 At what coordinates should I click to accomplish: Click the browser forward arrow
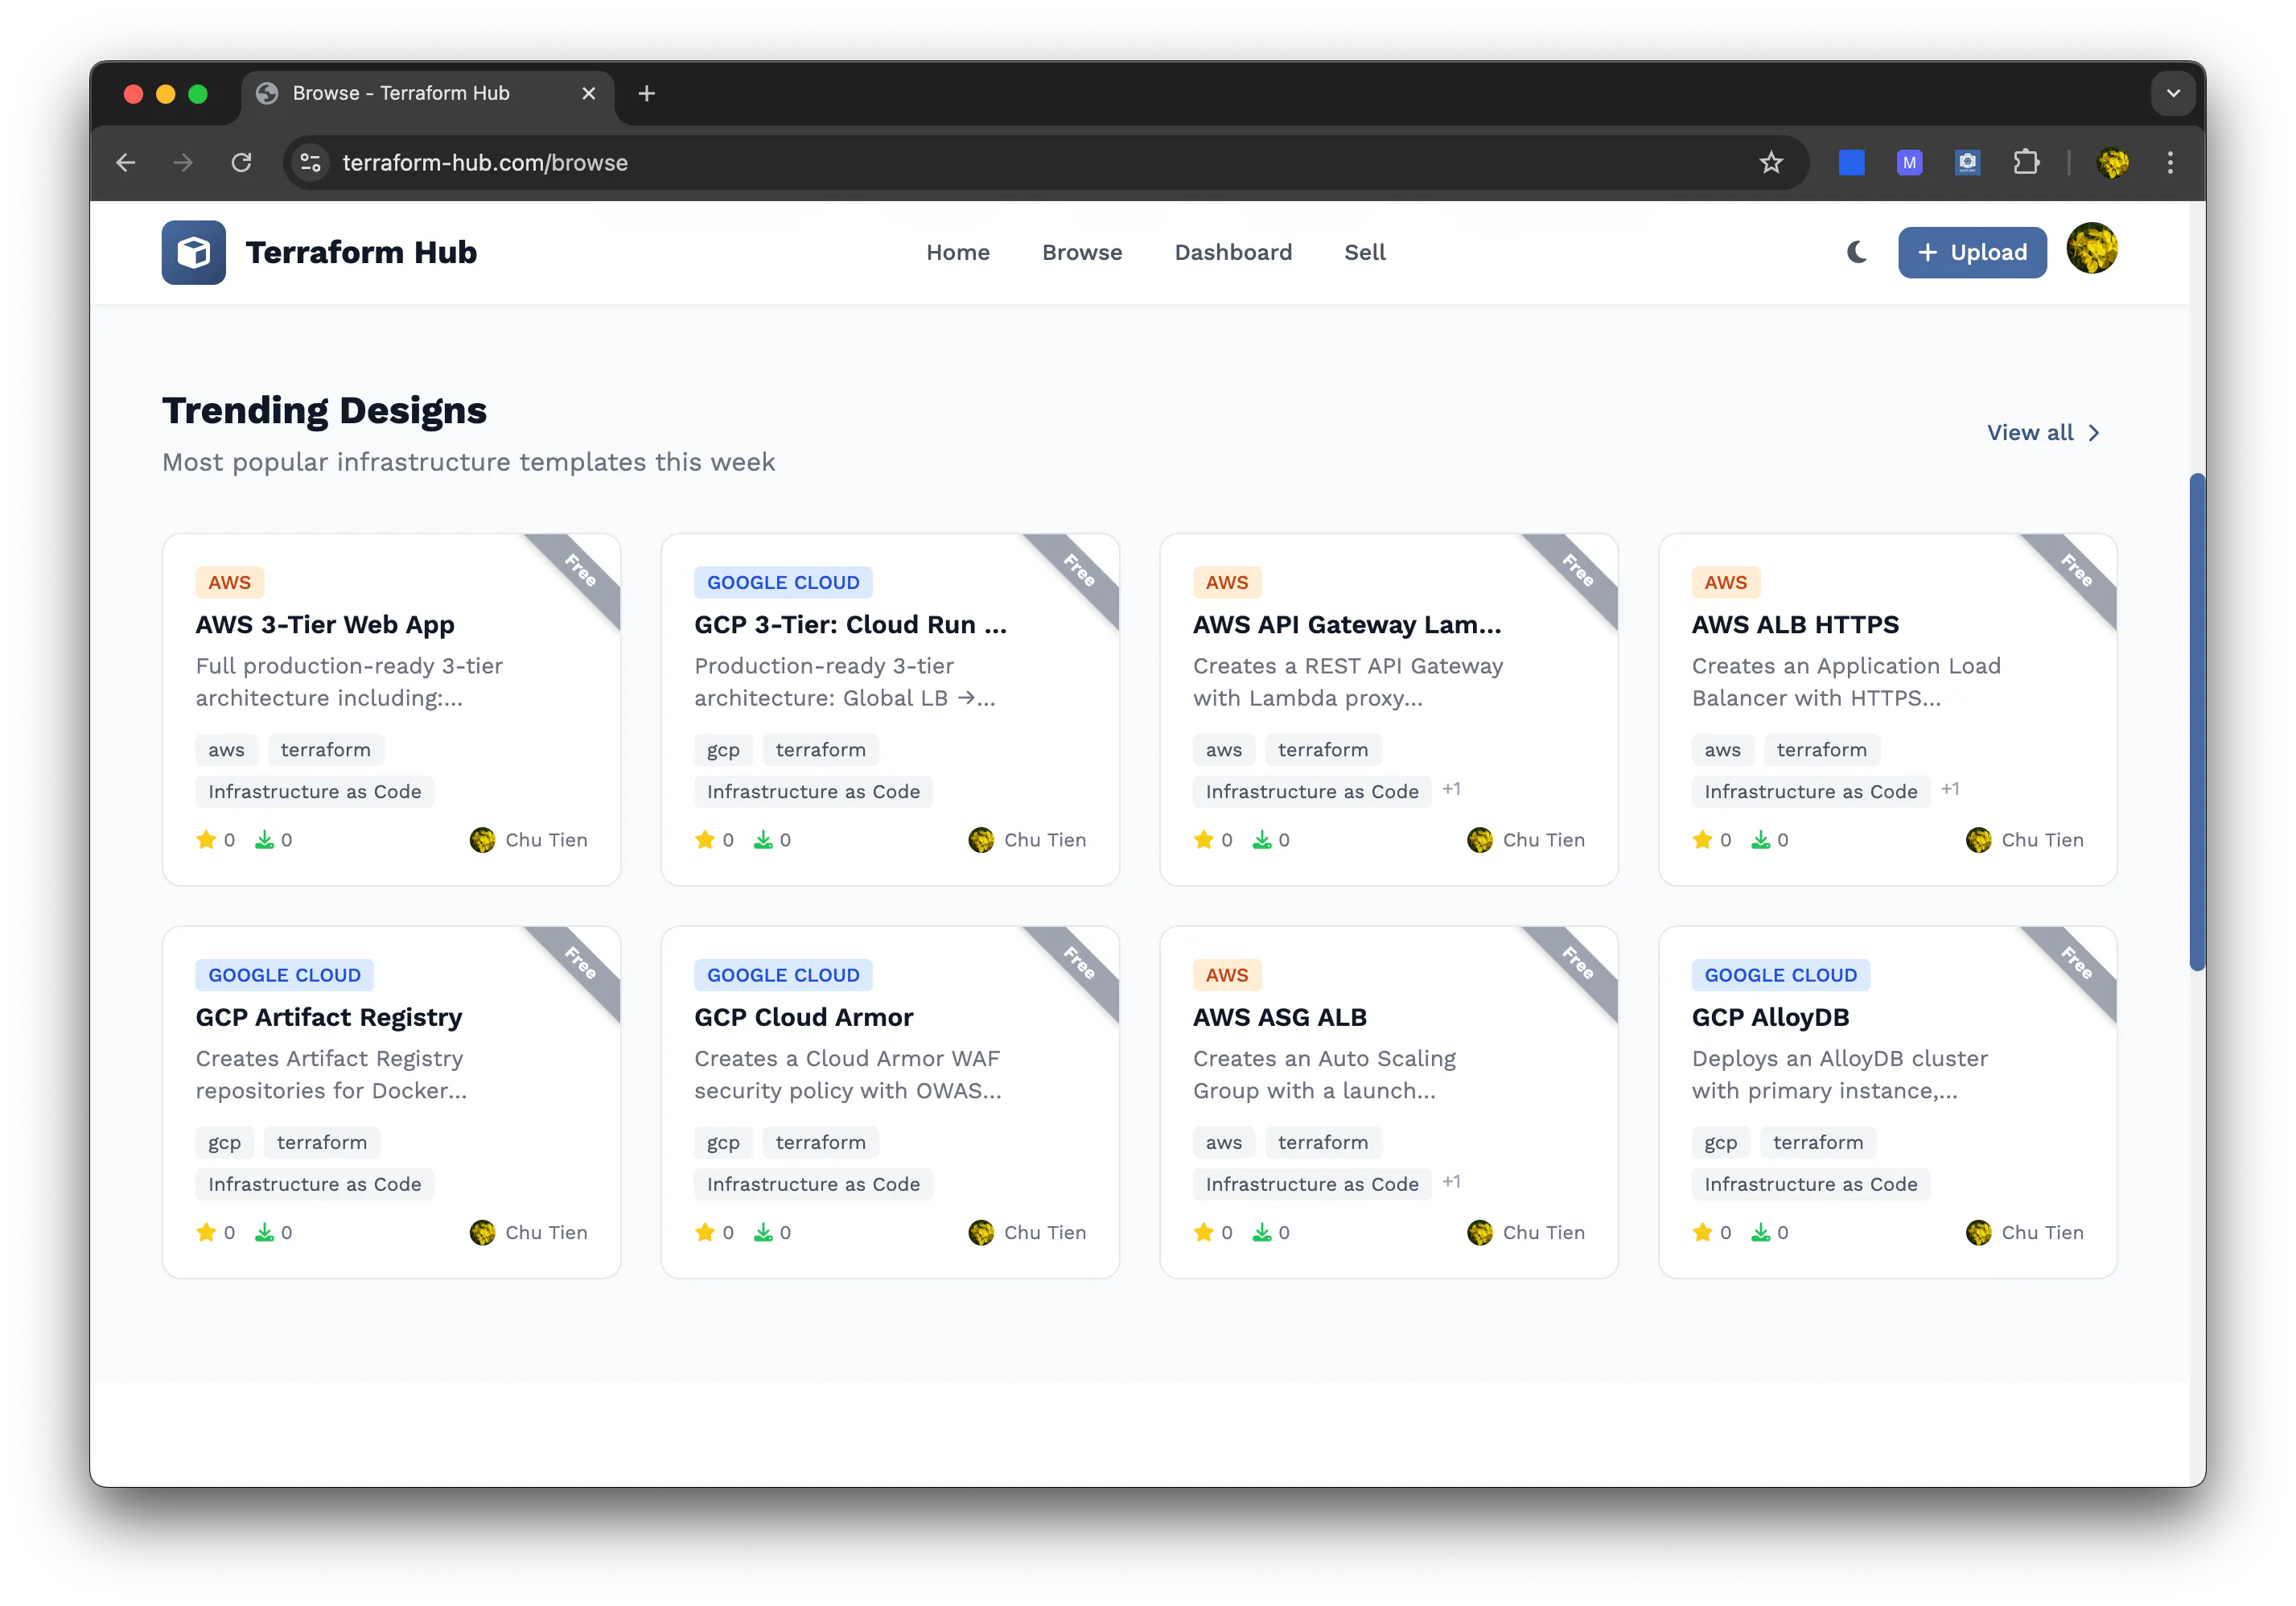point(183,162)
